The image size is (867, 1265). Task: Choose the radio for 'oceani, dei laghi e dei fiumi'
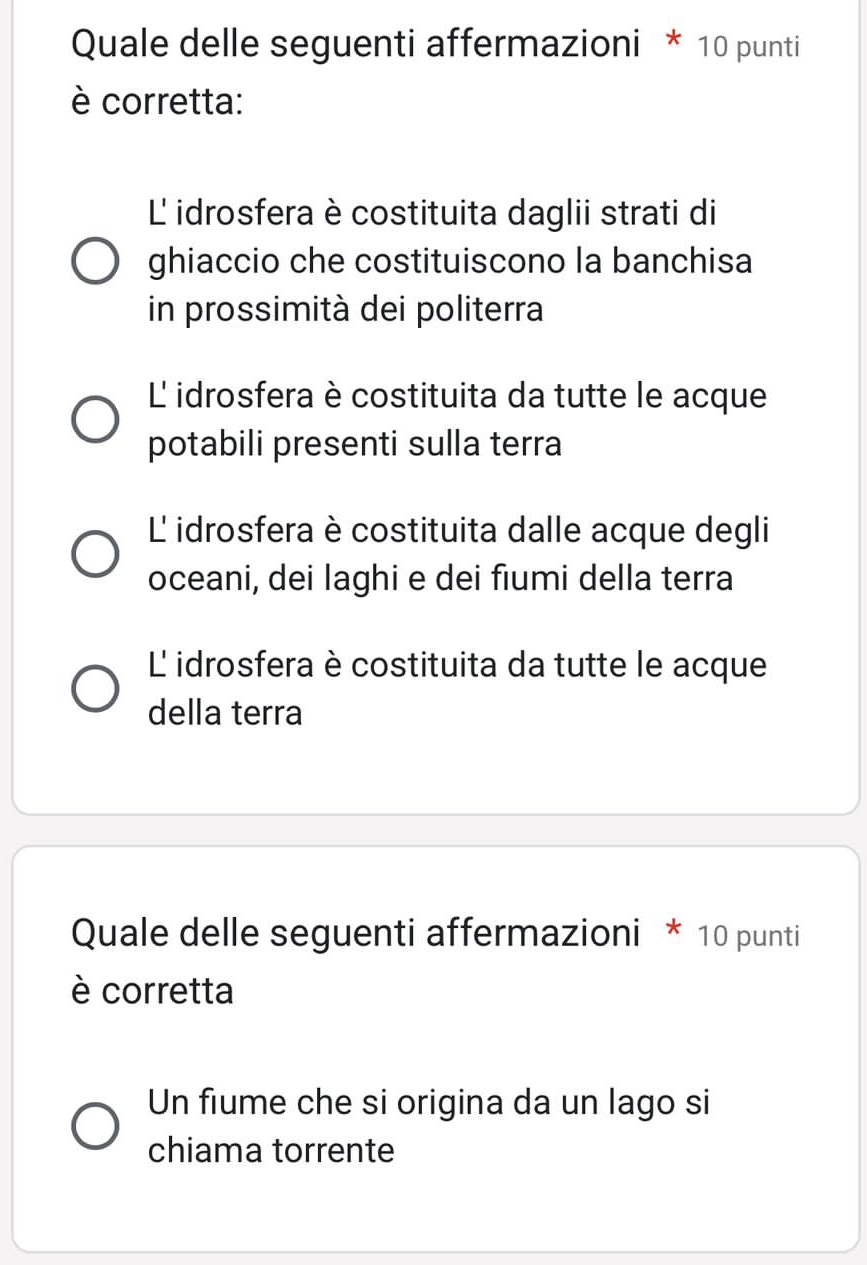point(97,554)
